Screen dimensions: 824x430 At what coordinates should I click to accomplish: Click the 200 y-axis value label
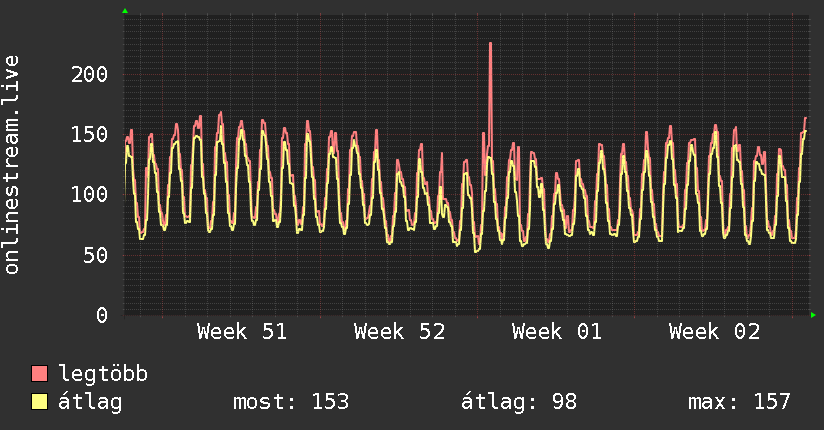click(89, 74)
